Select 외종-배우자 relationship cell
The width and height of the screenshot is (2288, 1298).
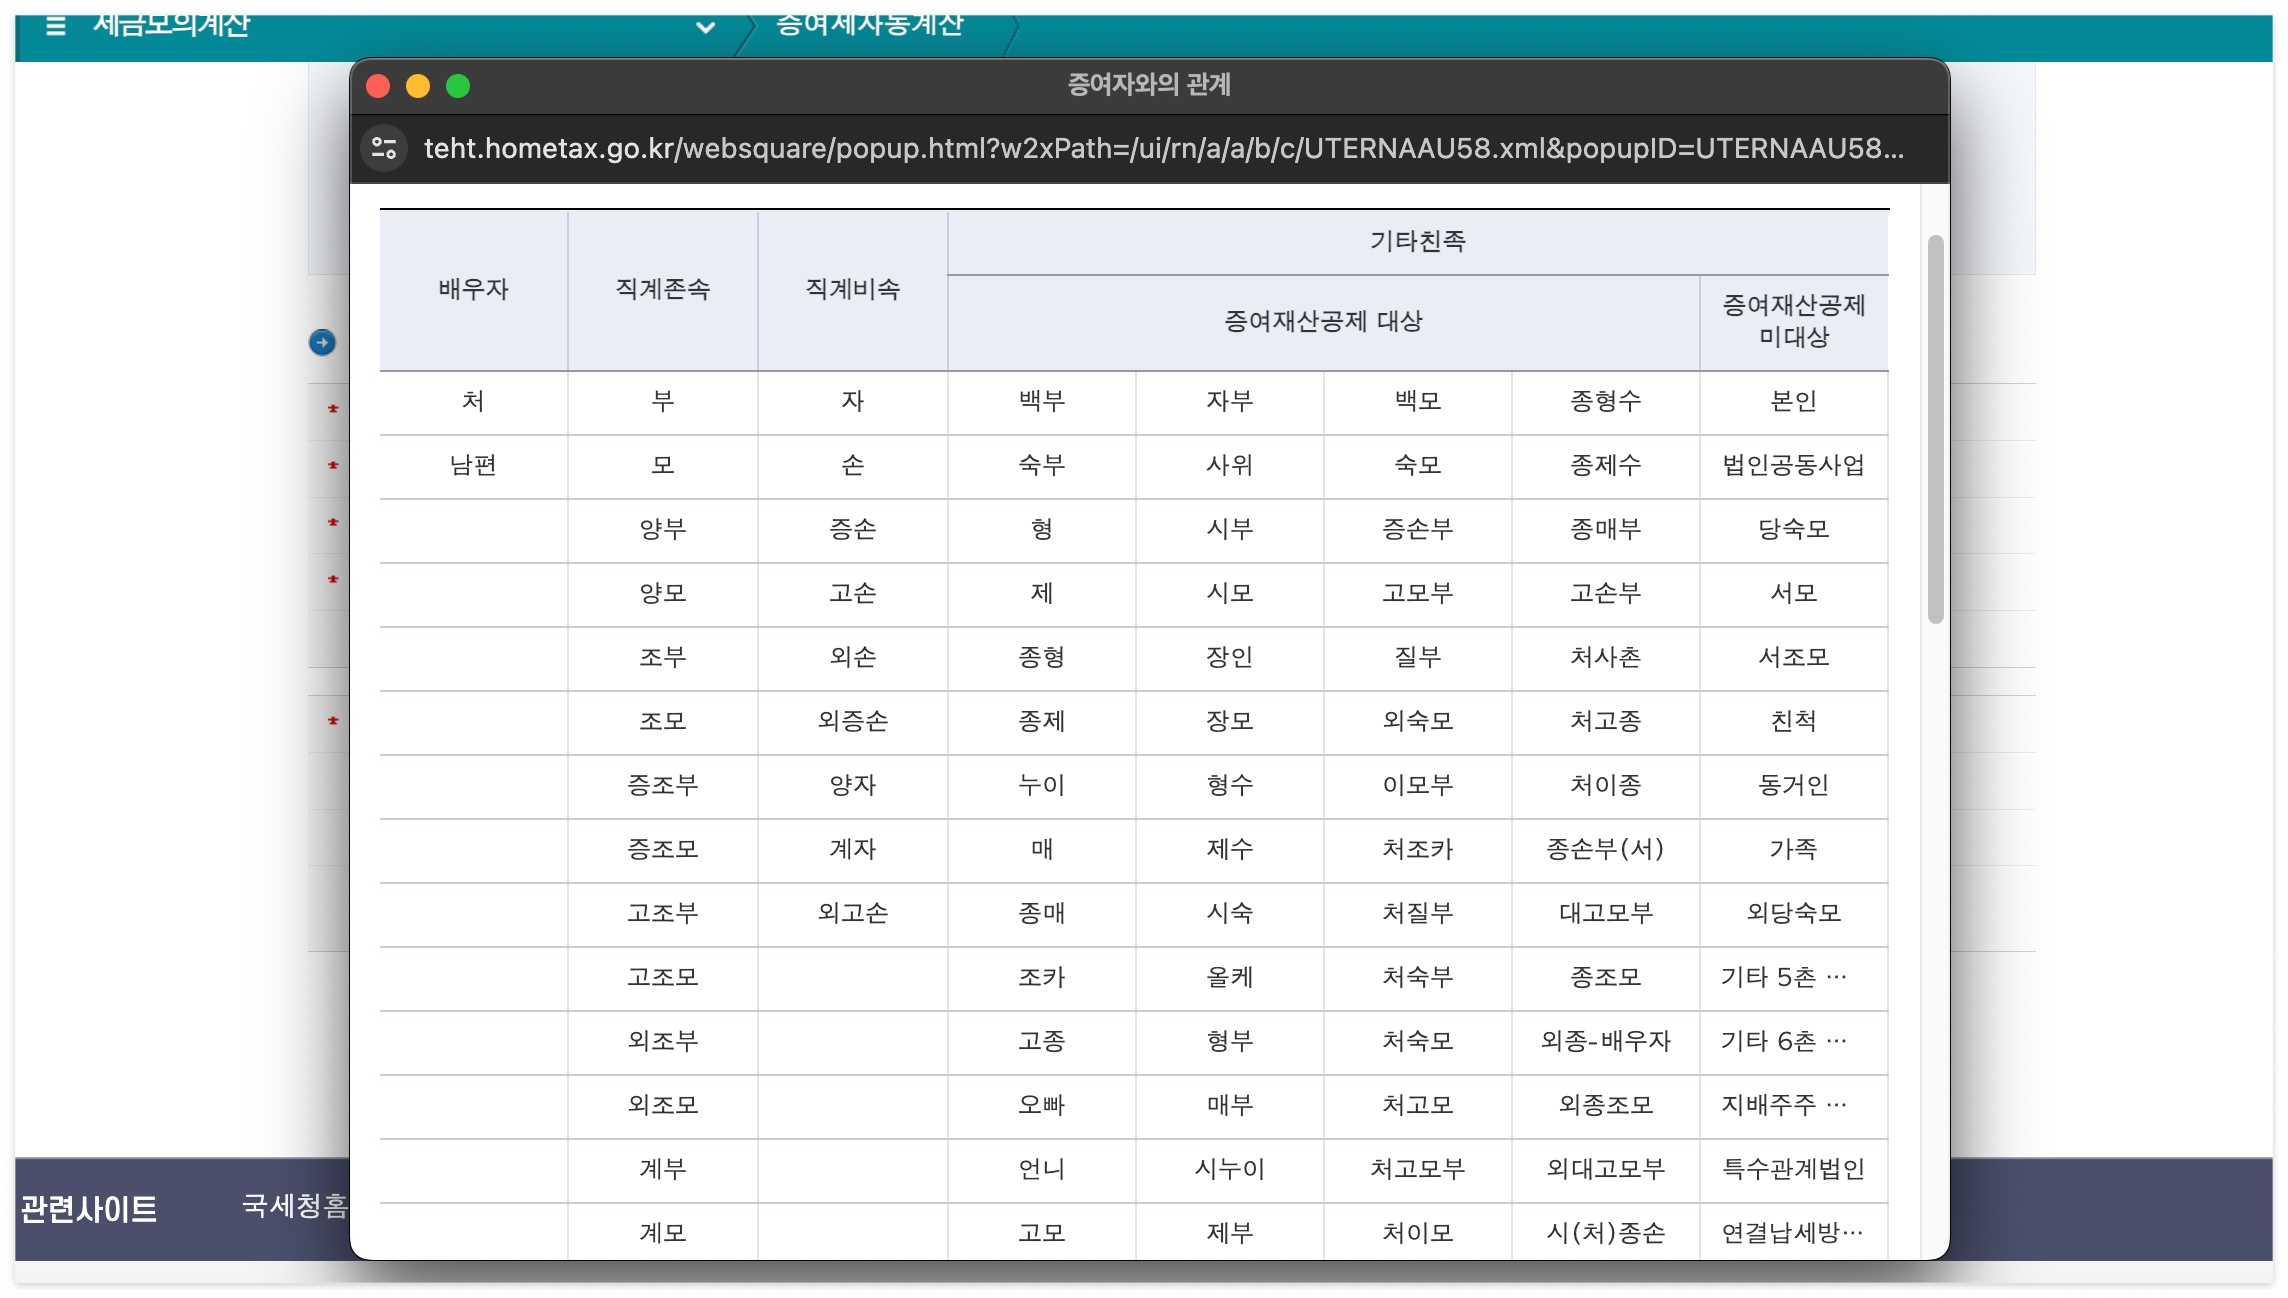click(x=1605, y=1042)
